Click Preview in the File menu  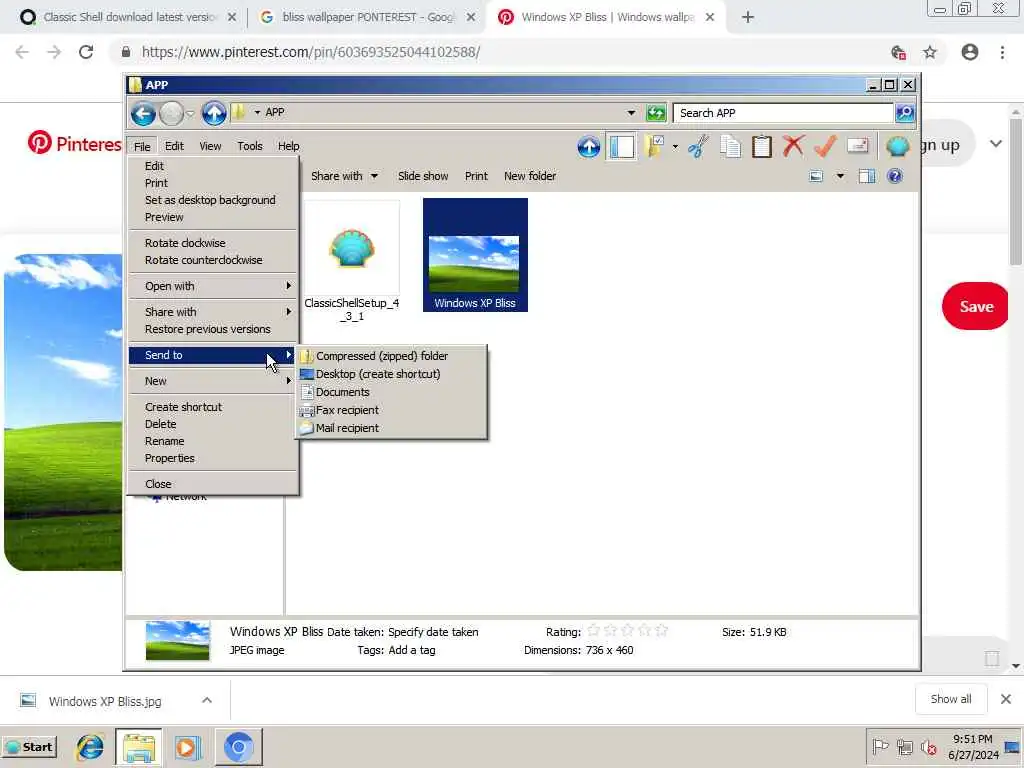coord(213,217)
